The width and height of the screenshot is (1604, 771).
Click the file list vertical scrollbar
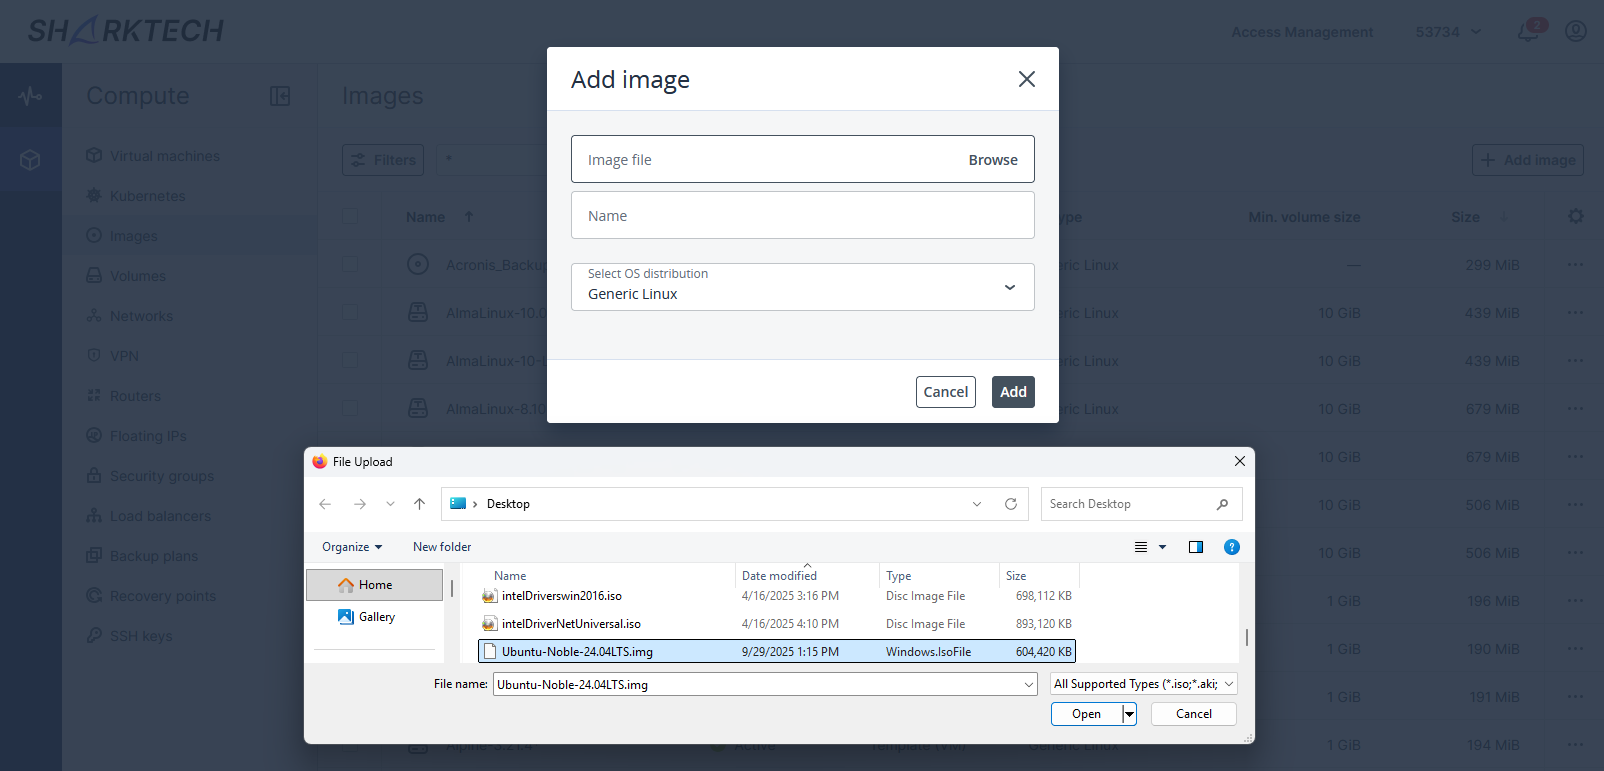pyautogui.click(x=1246, y=637)
